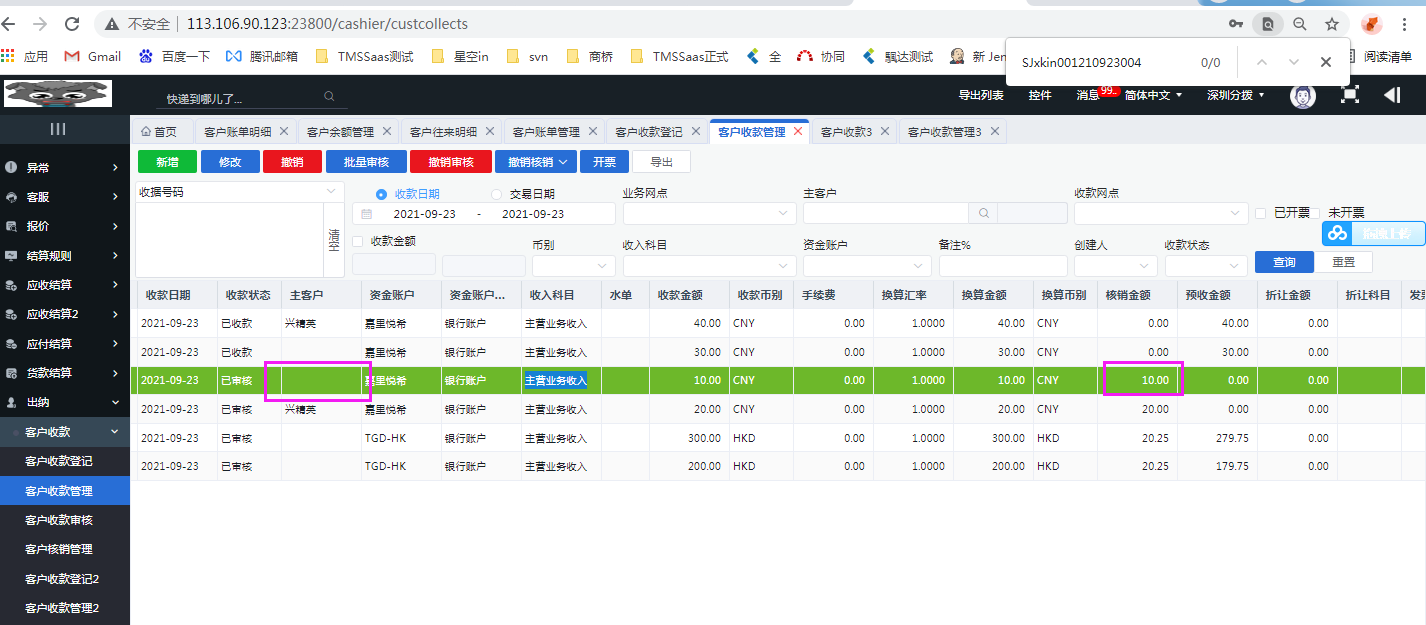1426x625 pixels.
Task: Open the 收据号码 dropdown
Action: click(240, 191)
